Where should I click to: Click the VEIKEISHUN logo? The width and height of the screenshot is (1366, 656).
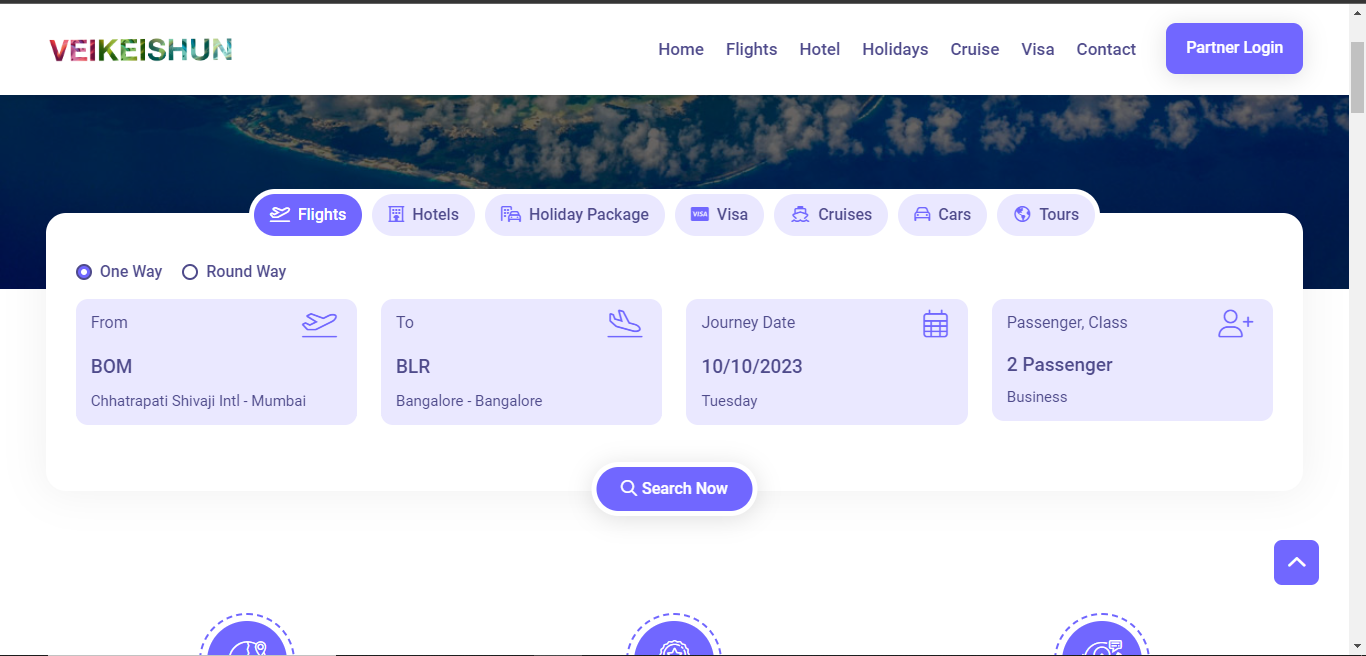click(x=141, y=49)
